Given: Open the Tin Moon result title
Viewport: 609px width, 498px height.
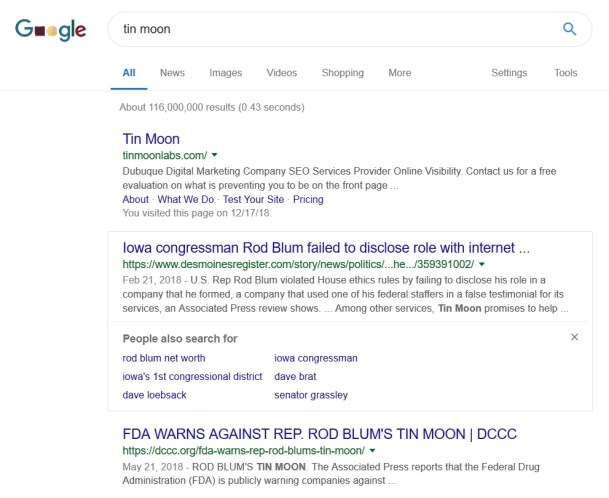Looking at the screenshot, I should tap(151, 139).
